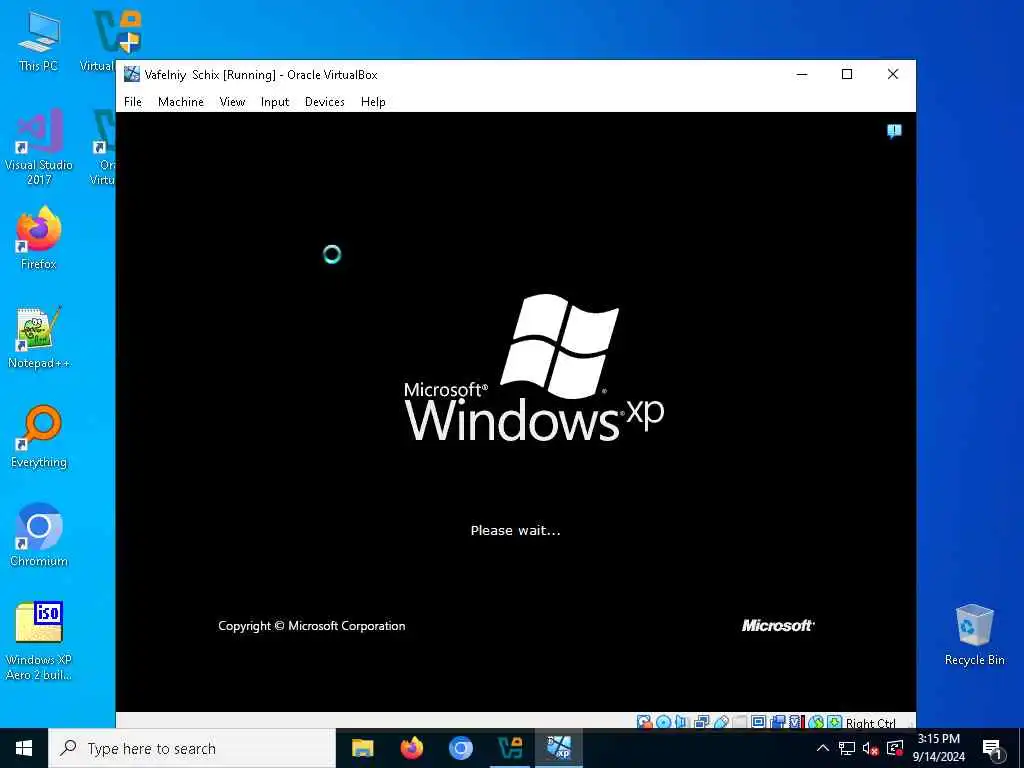Select the Windows XP Aero 2 ISO file
This screenshot has height=768, width=1024.
click(39, 641)
